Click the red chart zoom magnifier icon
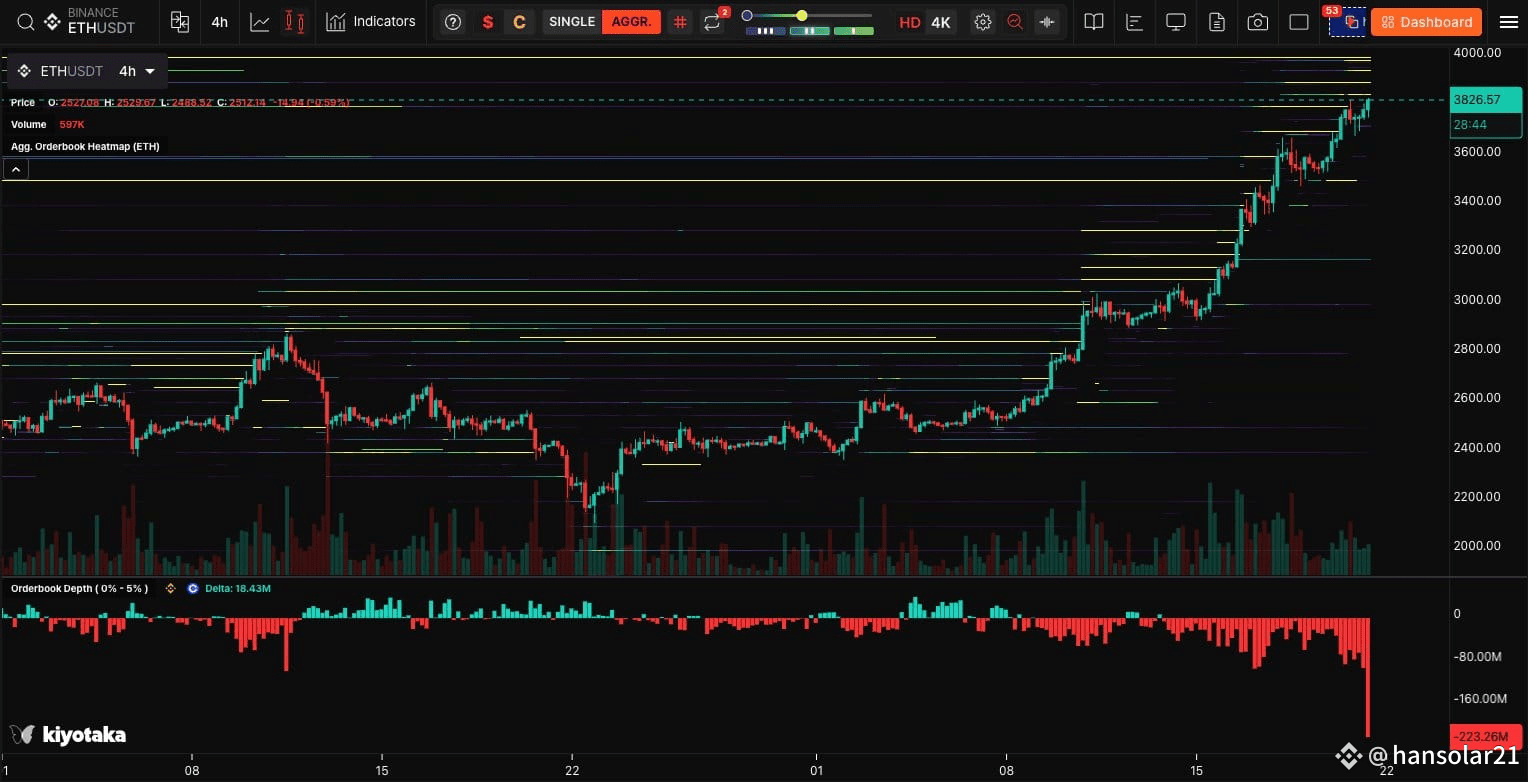The image size is (1528, 782). click(x=1015, y=22)
